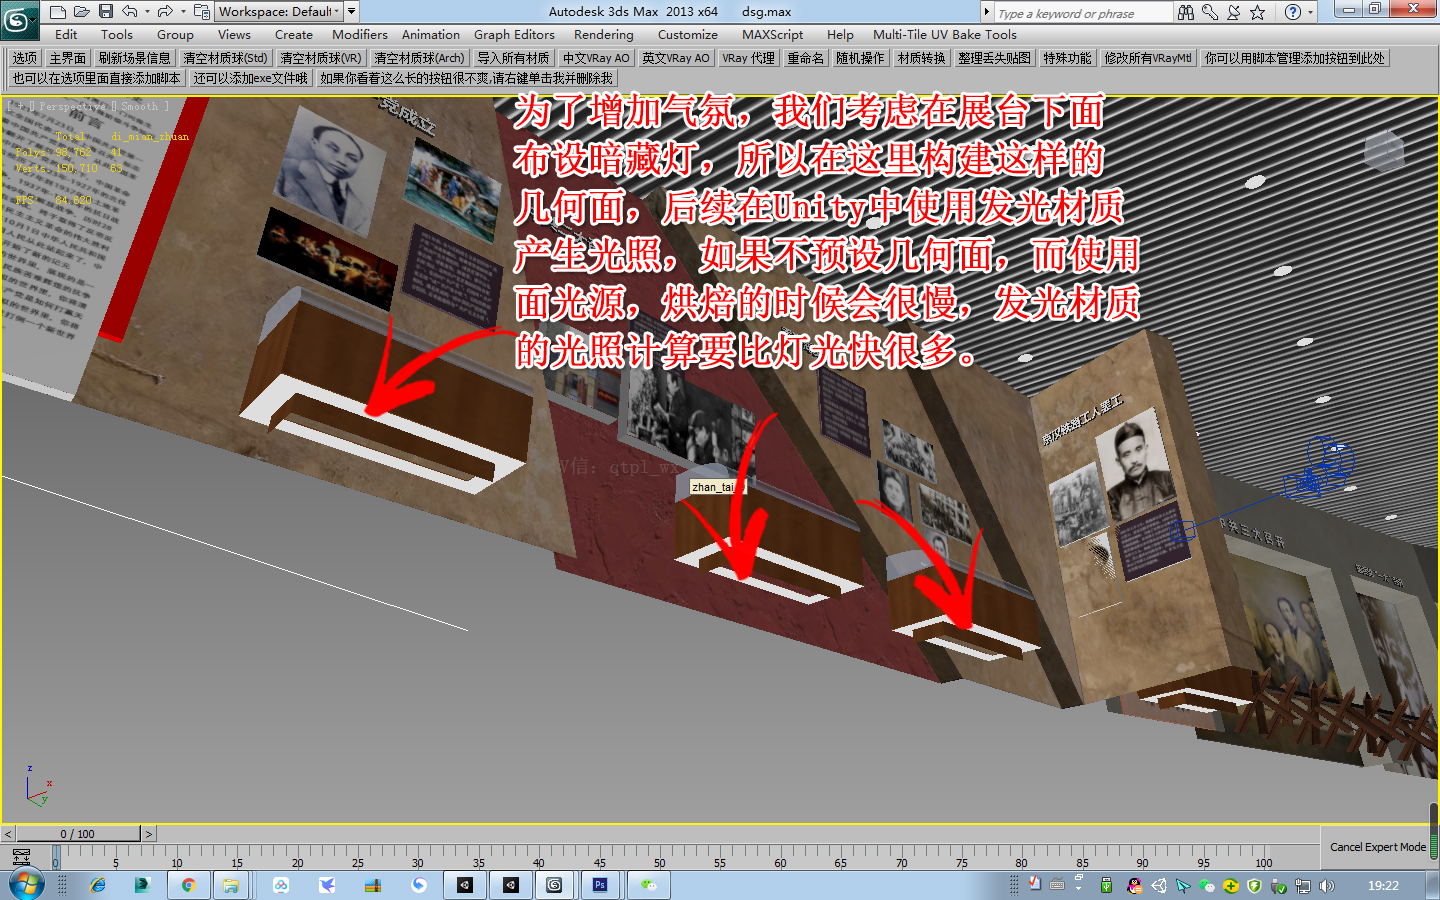Screen dimensions: 1440x900
Task: Click the 重命名 button
Action: (x=806, y=58)
